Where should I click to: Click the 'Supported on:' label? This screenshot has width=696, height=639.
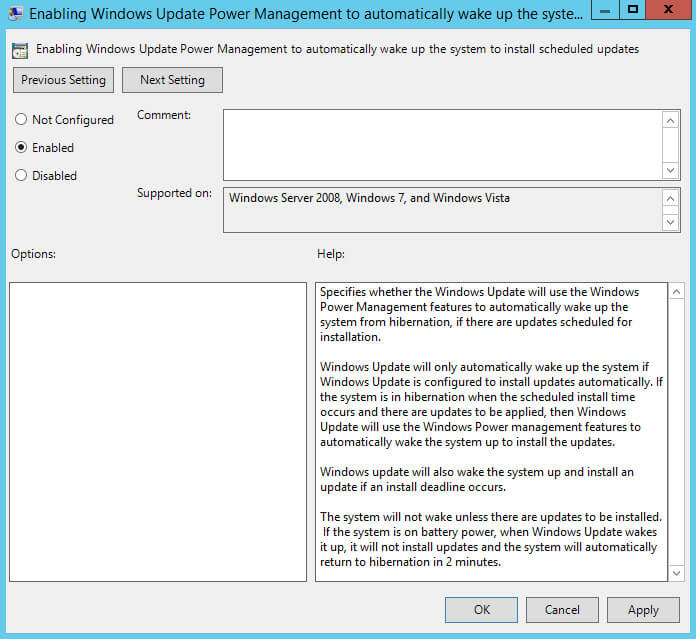[x=174, y=193]
